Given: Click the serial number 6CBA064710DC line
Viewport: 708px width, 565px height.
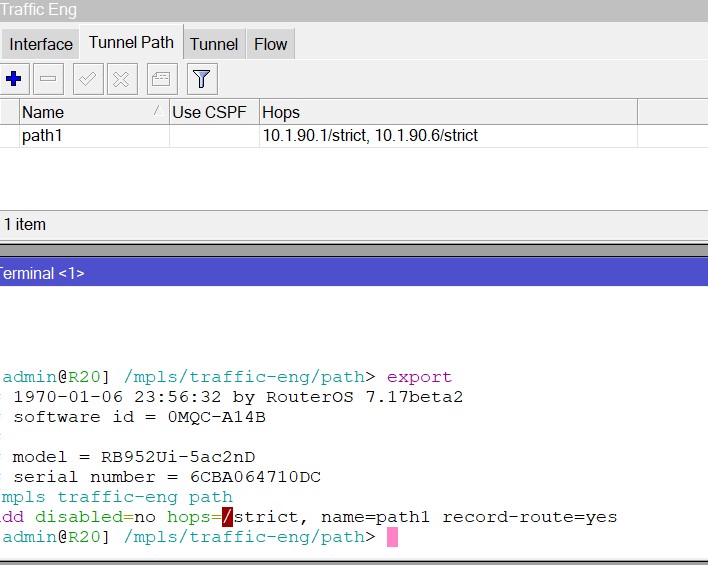Looking at the screenshot, I should 167,476.
